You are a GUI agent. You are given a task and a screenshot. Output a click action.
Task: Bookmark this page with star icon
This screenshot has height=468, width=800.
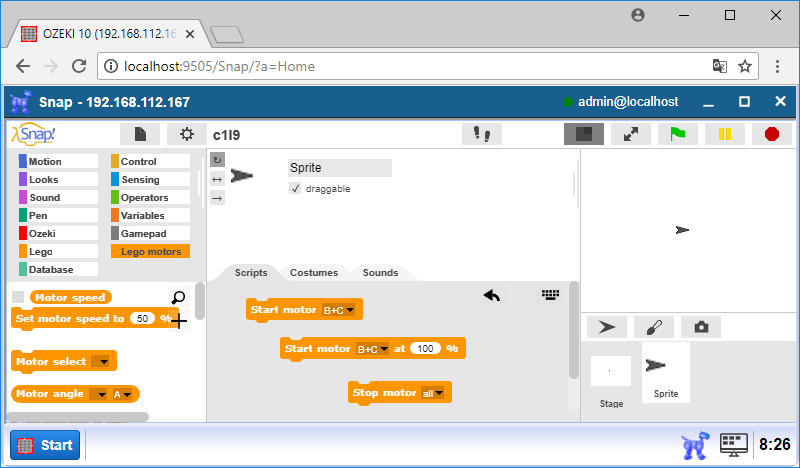click(x=745, y=66)
